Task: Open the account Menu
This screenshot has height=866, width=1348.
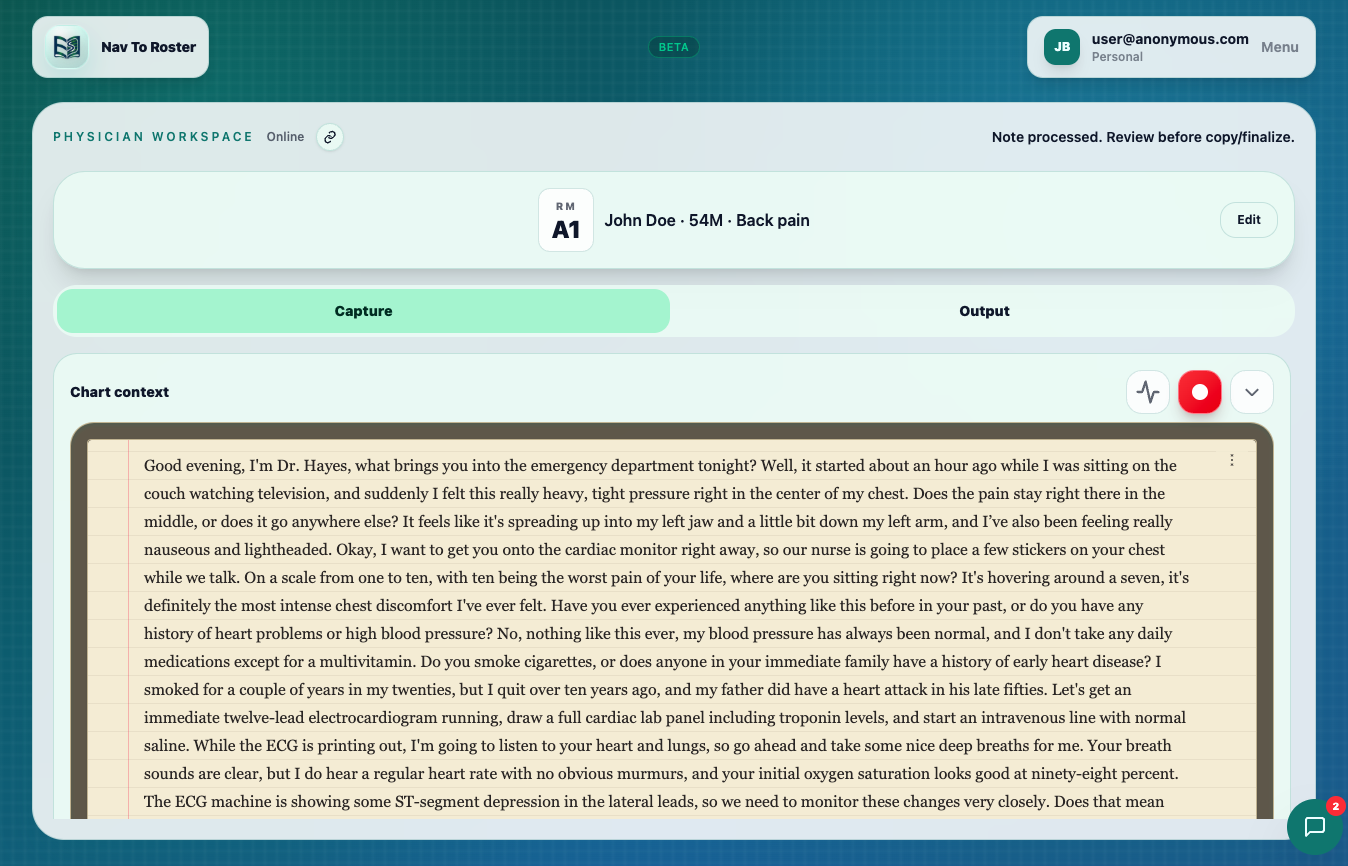Action: (x=1280, y=47)
